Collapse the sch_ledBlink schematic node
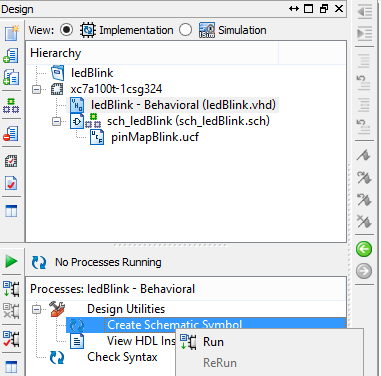The width and height of the screenshot is (381, 376). pos(56,122)
